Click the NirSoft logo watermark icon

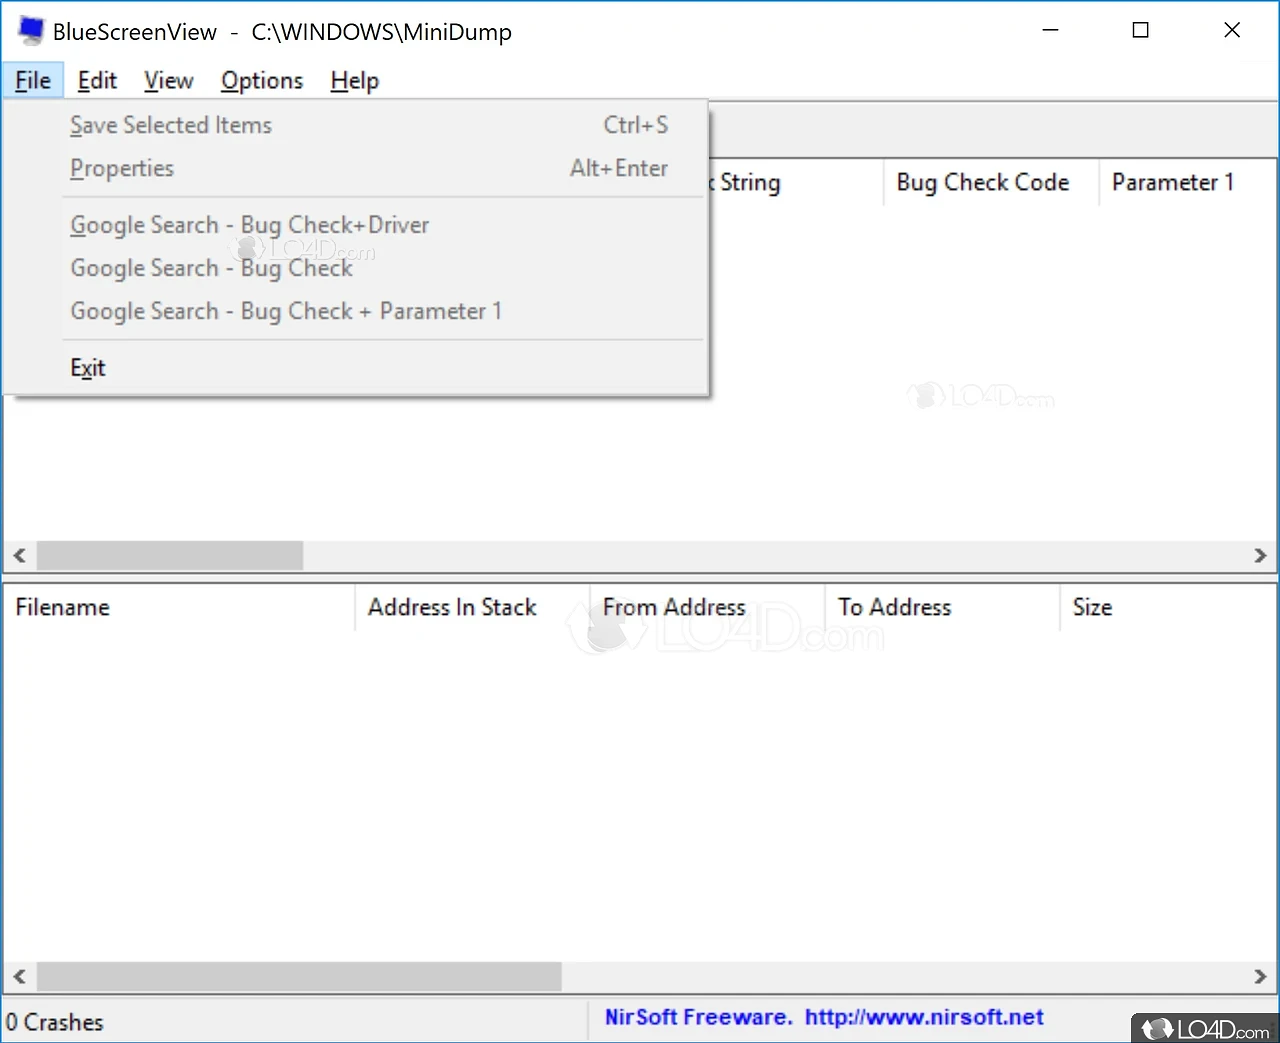click(x=925, y=396)
